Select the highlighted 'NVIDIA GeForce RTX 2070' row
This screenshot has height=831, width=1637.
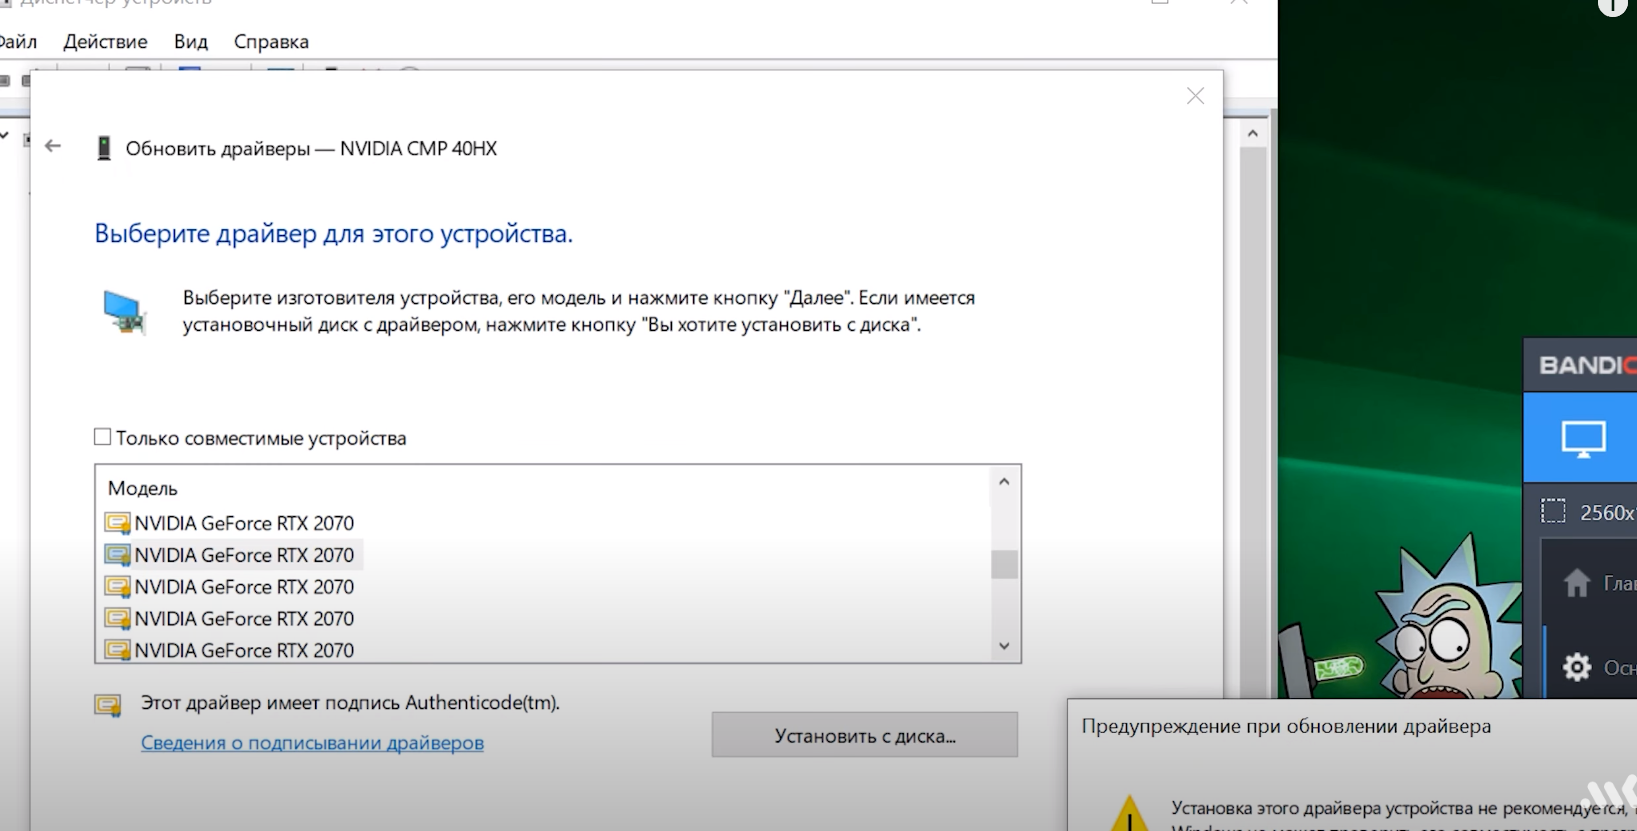click(232, 555)
